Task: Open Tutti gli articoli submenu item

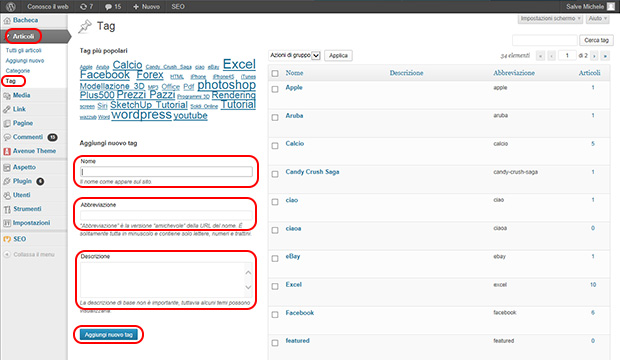Action: (x=23, y=51)
